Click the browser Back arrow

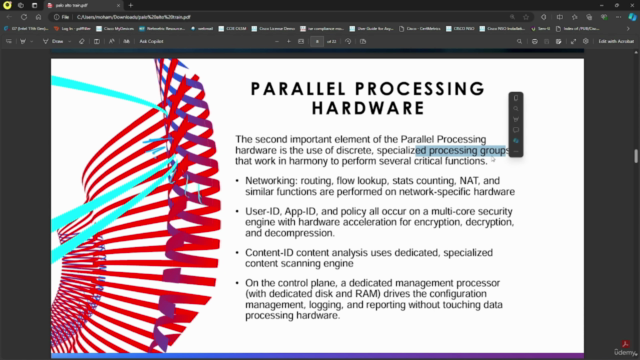tap(9, 17)
